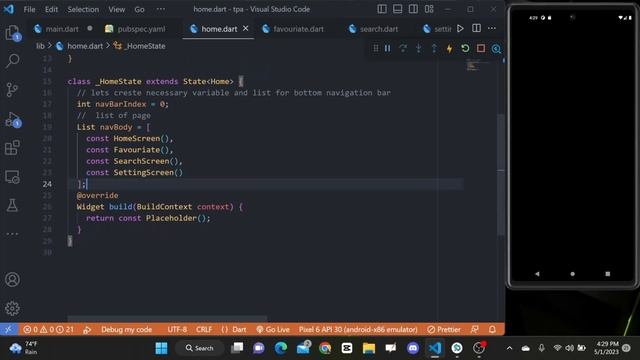
Task: Change file encoding UTF-8
Action: (x=177, y=329)
